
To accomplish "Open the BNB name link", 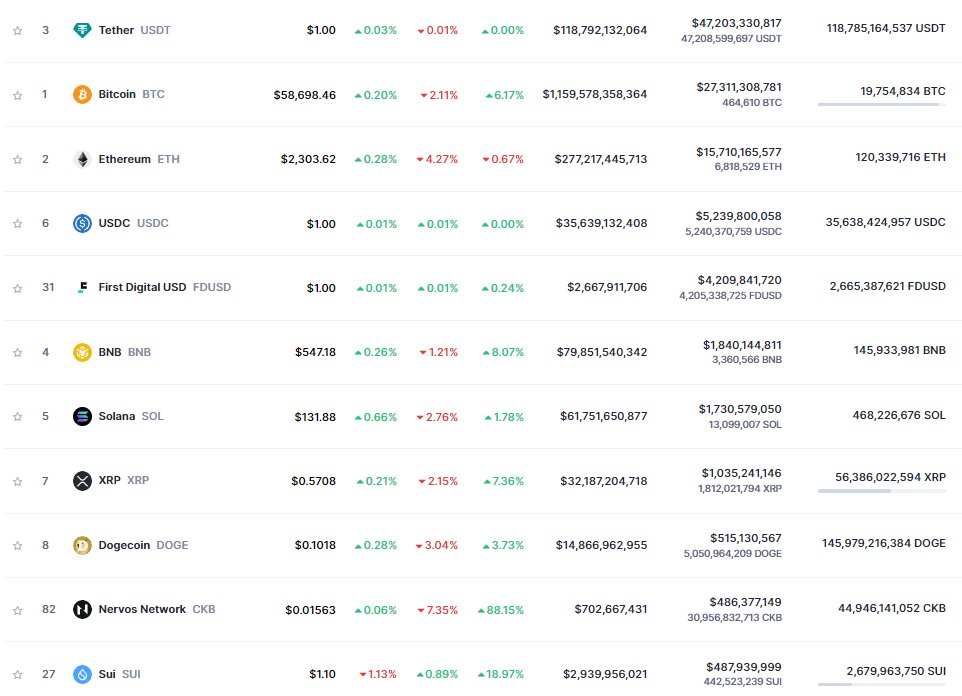I will tap(125, 352).
